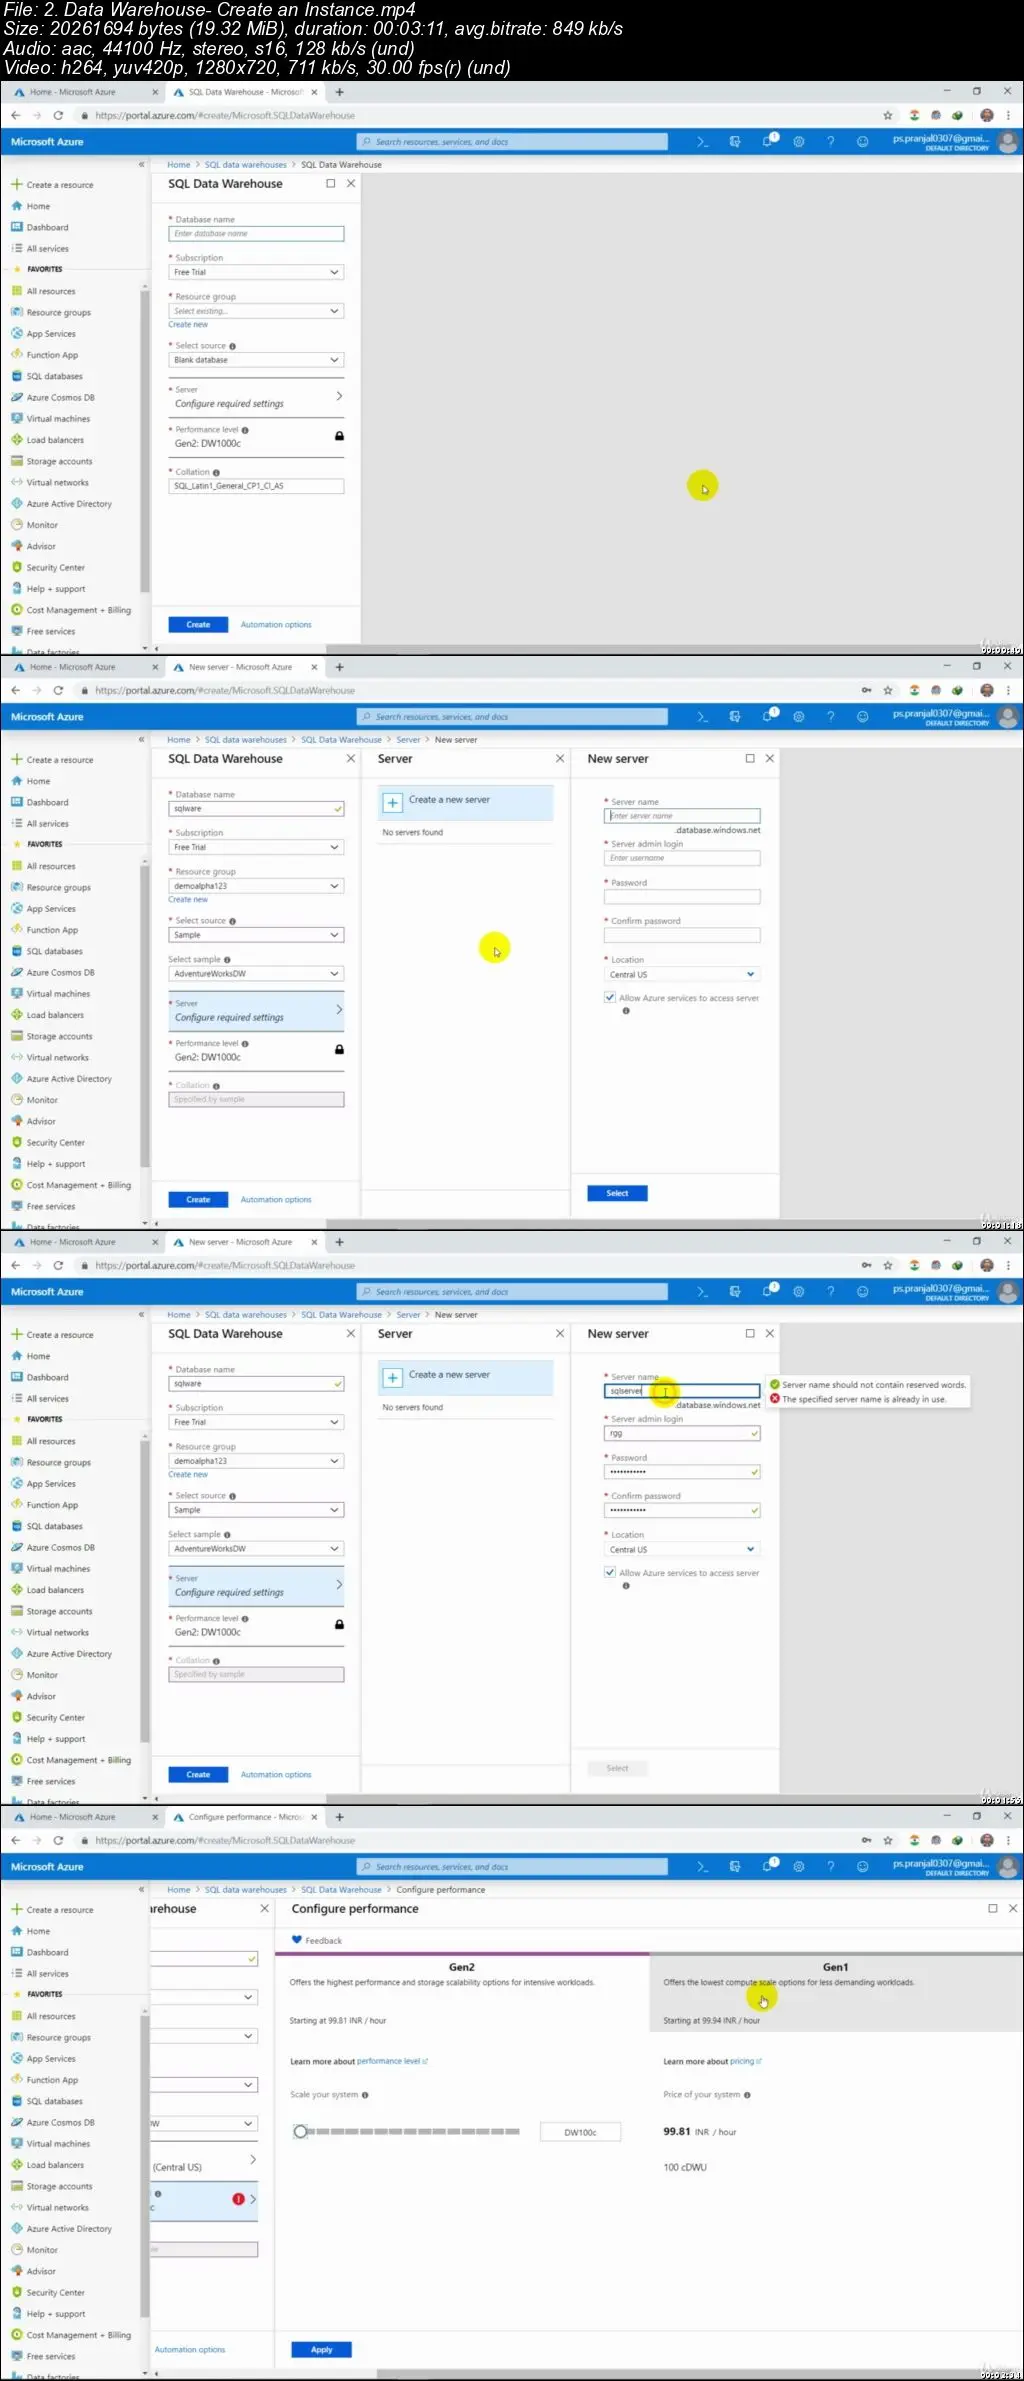Click reload button in Configure performance browser window

tap(58, 1840)
